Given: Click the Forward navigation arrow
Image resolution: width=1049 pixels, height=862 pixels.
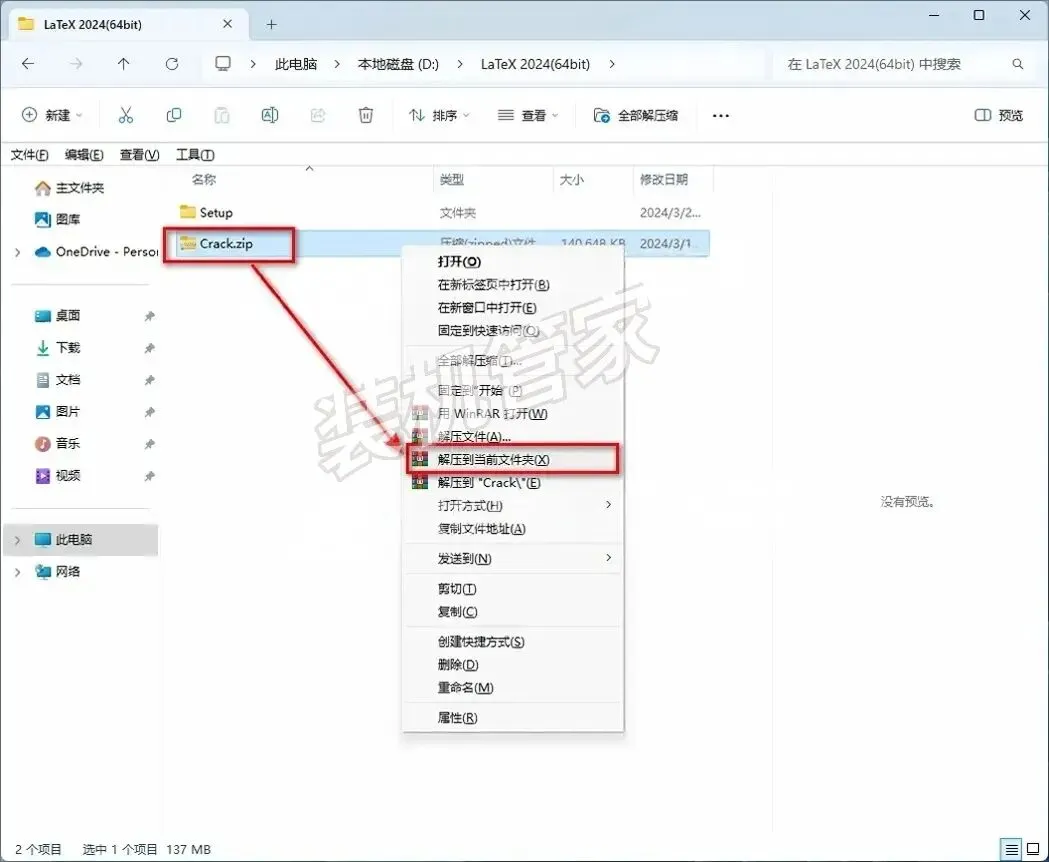Looking at the screenshot, I should coord(76,64).
